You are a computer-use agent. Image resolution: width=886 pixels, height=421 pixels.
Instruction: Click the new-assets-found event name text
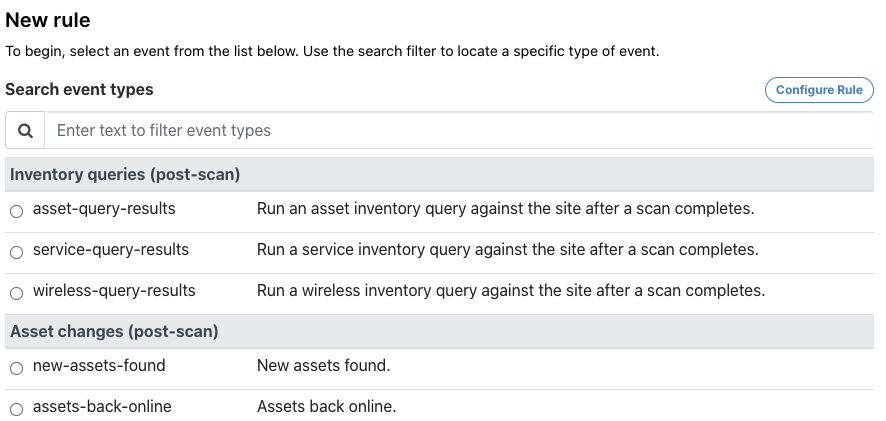99,366
